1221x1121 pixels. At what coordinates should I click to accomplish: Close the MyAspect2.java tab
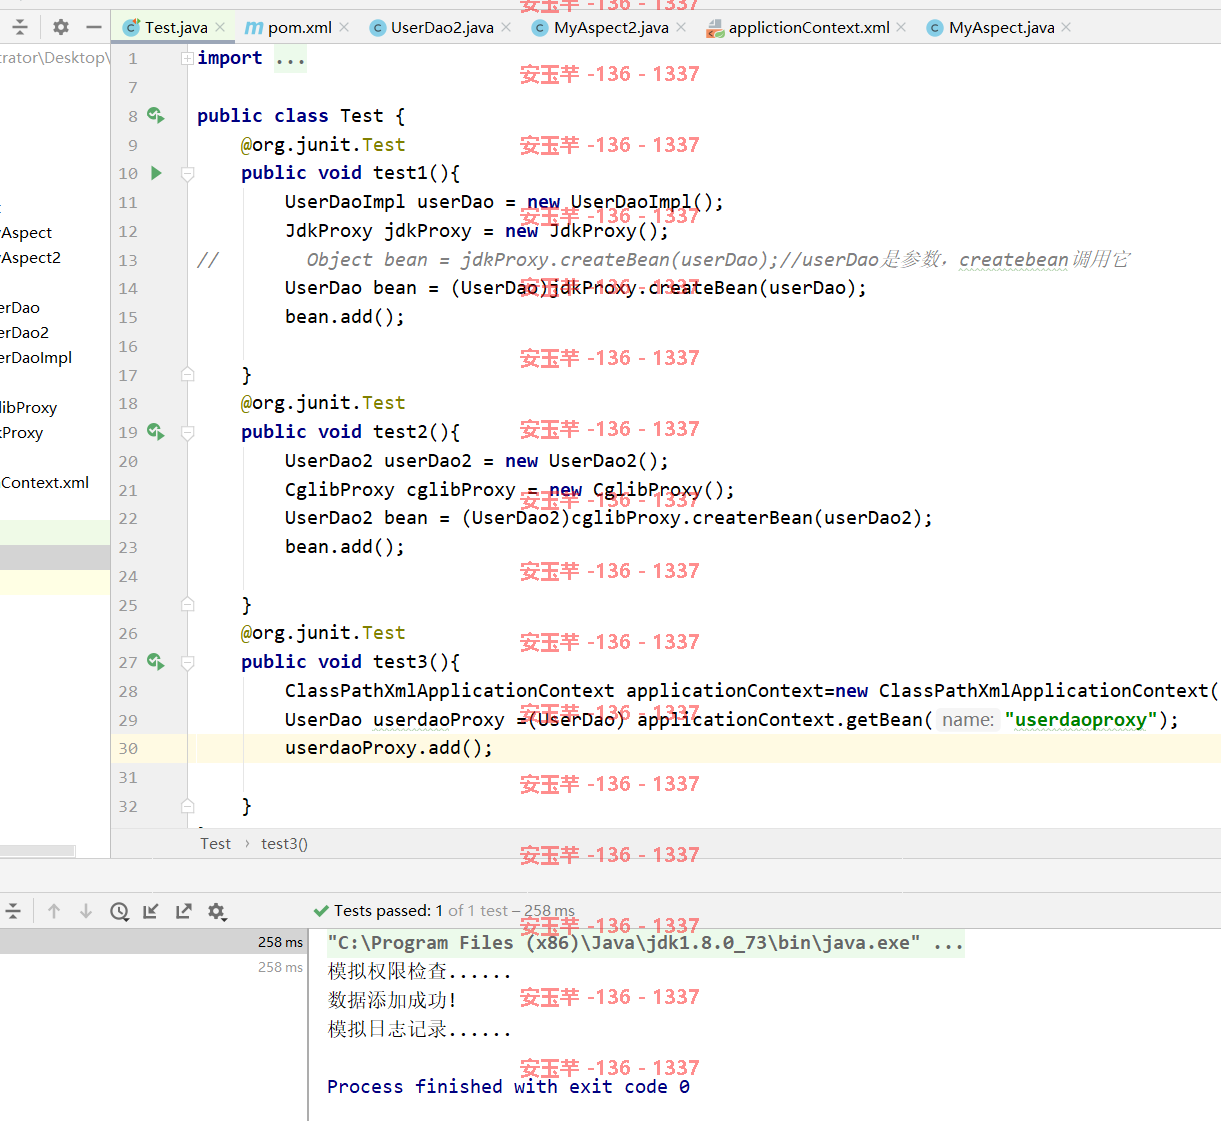click(x=681, y=27)
